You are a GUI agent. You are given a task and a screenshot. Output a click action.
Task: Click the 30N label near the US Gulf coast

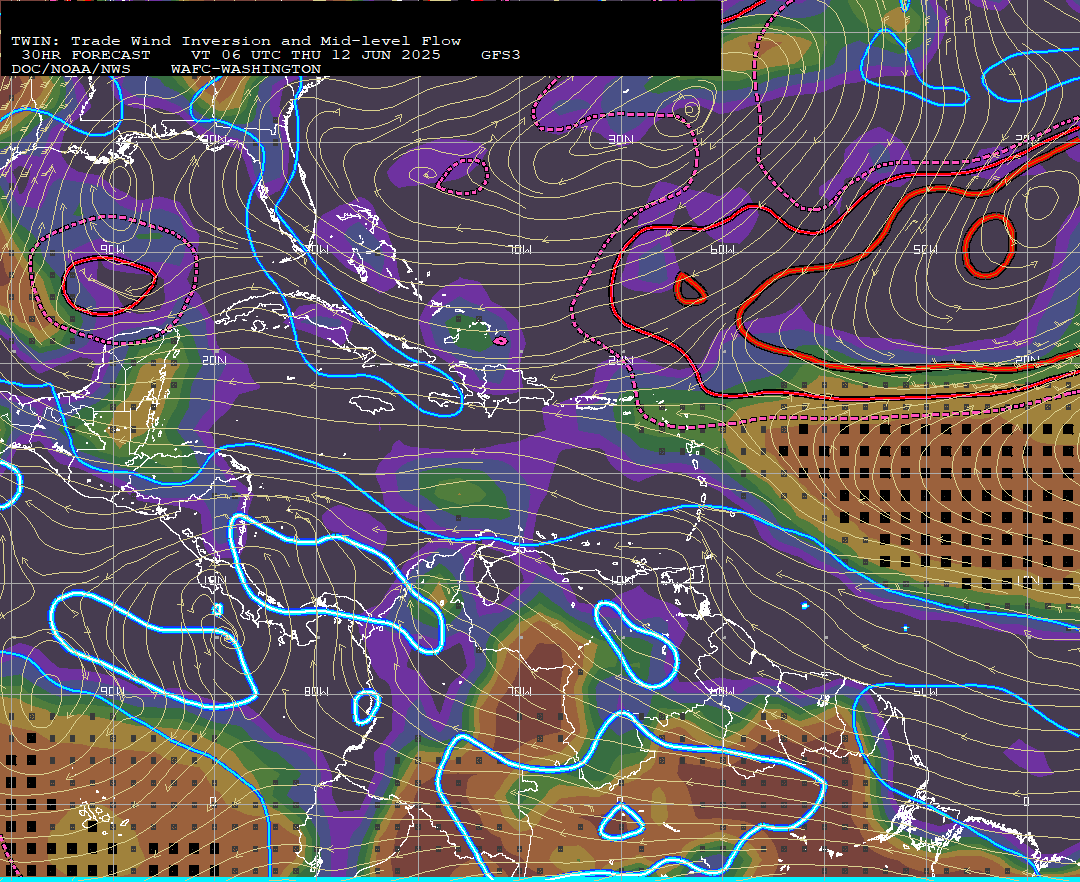pyautogui.click(x=214, y=140)
